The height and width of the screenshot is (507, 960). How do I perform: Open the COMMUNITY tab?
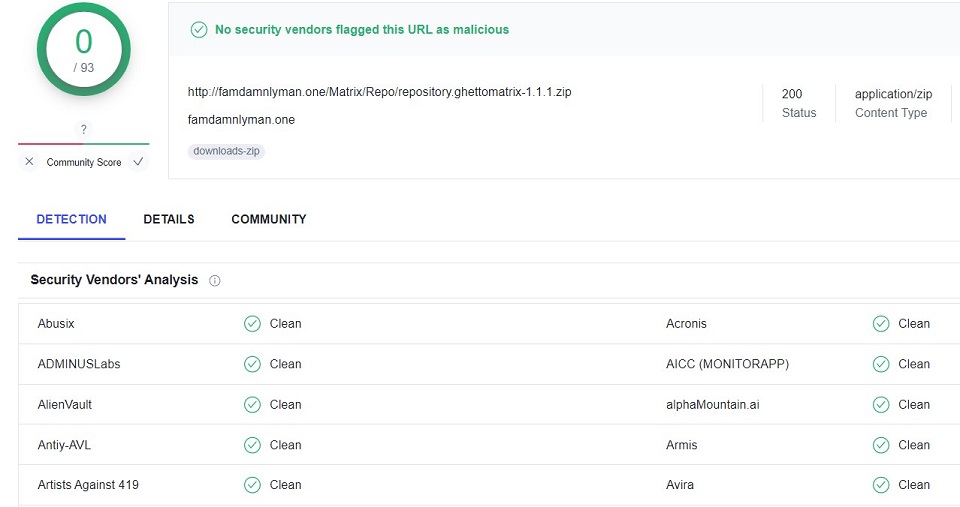pyautogui.click(x=269, y=219)
